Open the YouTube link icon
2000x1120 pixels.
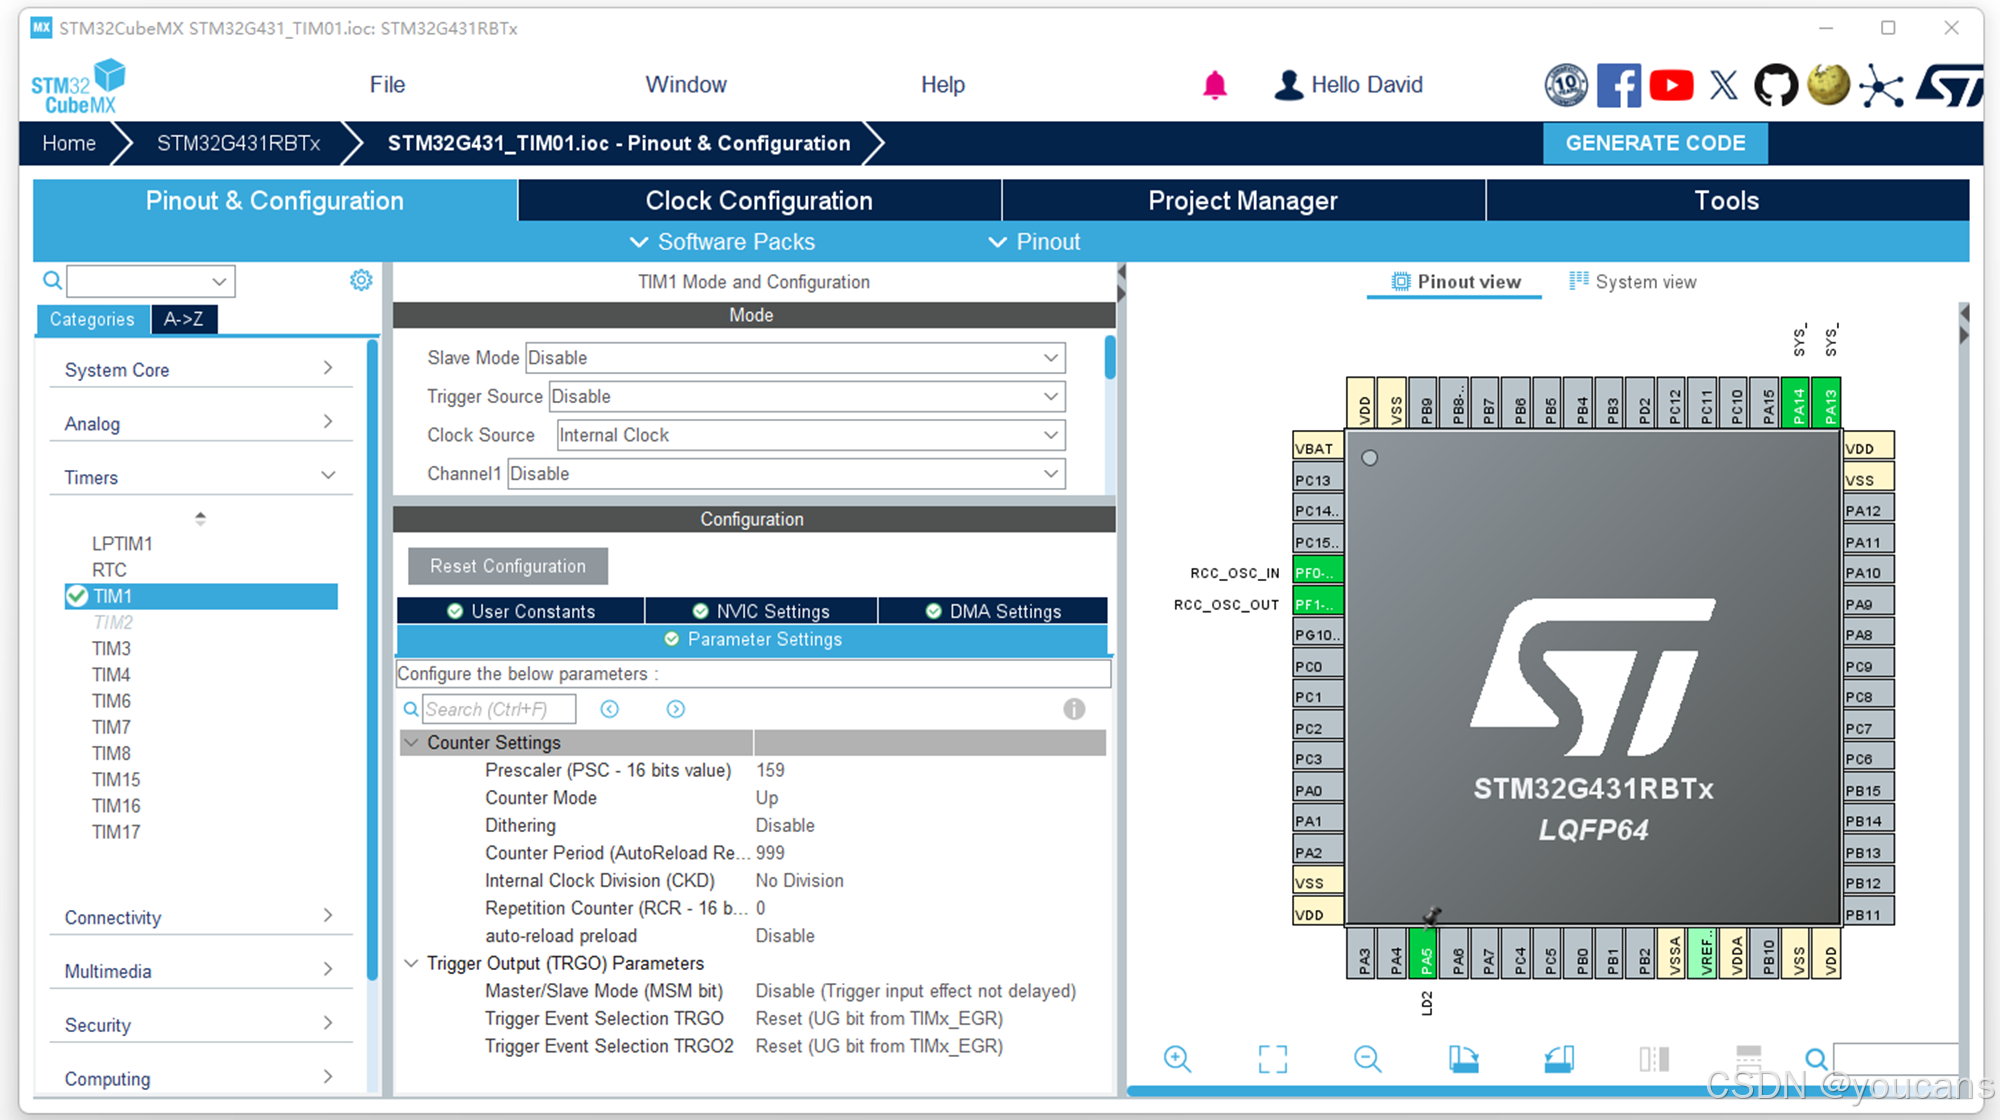(x=1671, y=85)
